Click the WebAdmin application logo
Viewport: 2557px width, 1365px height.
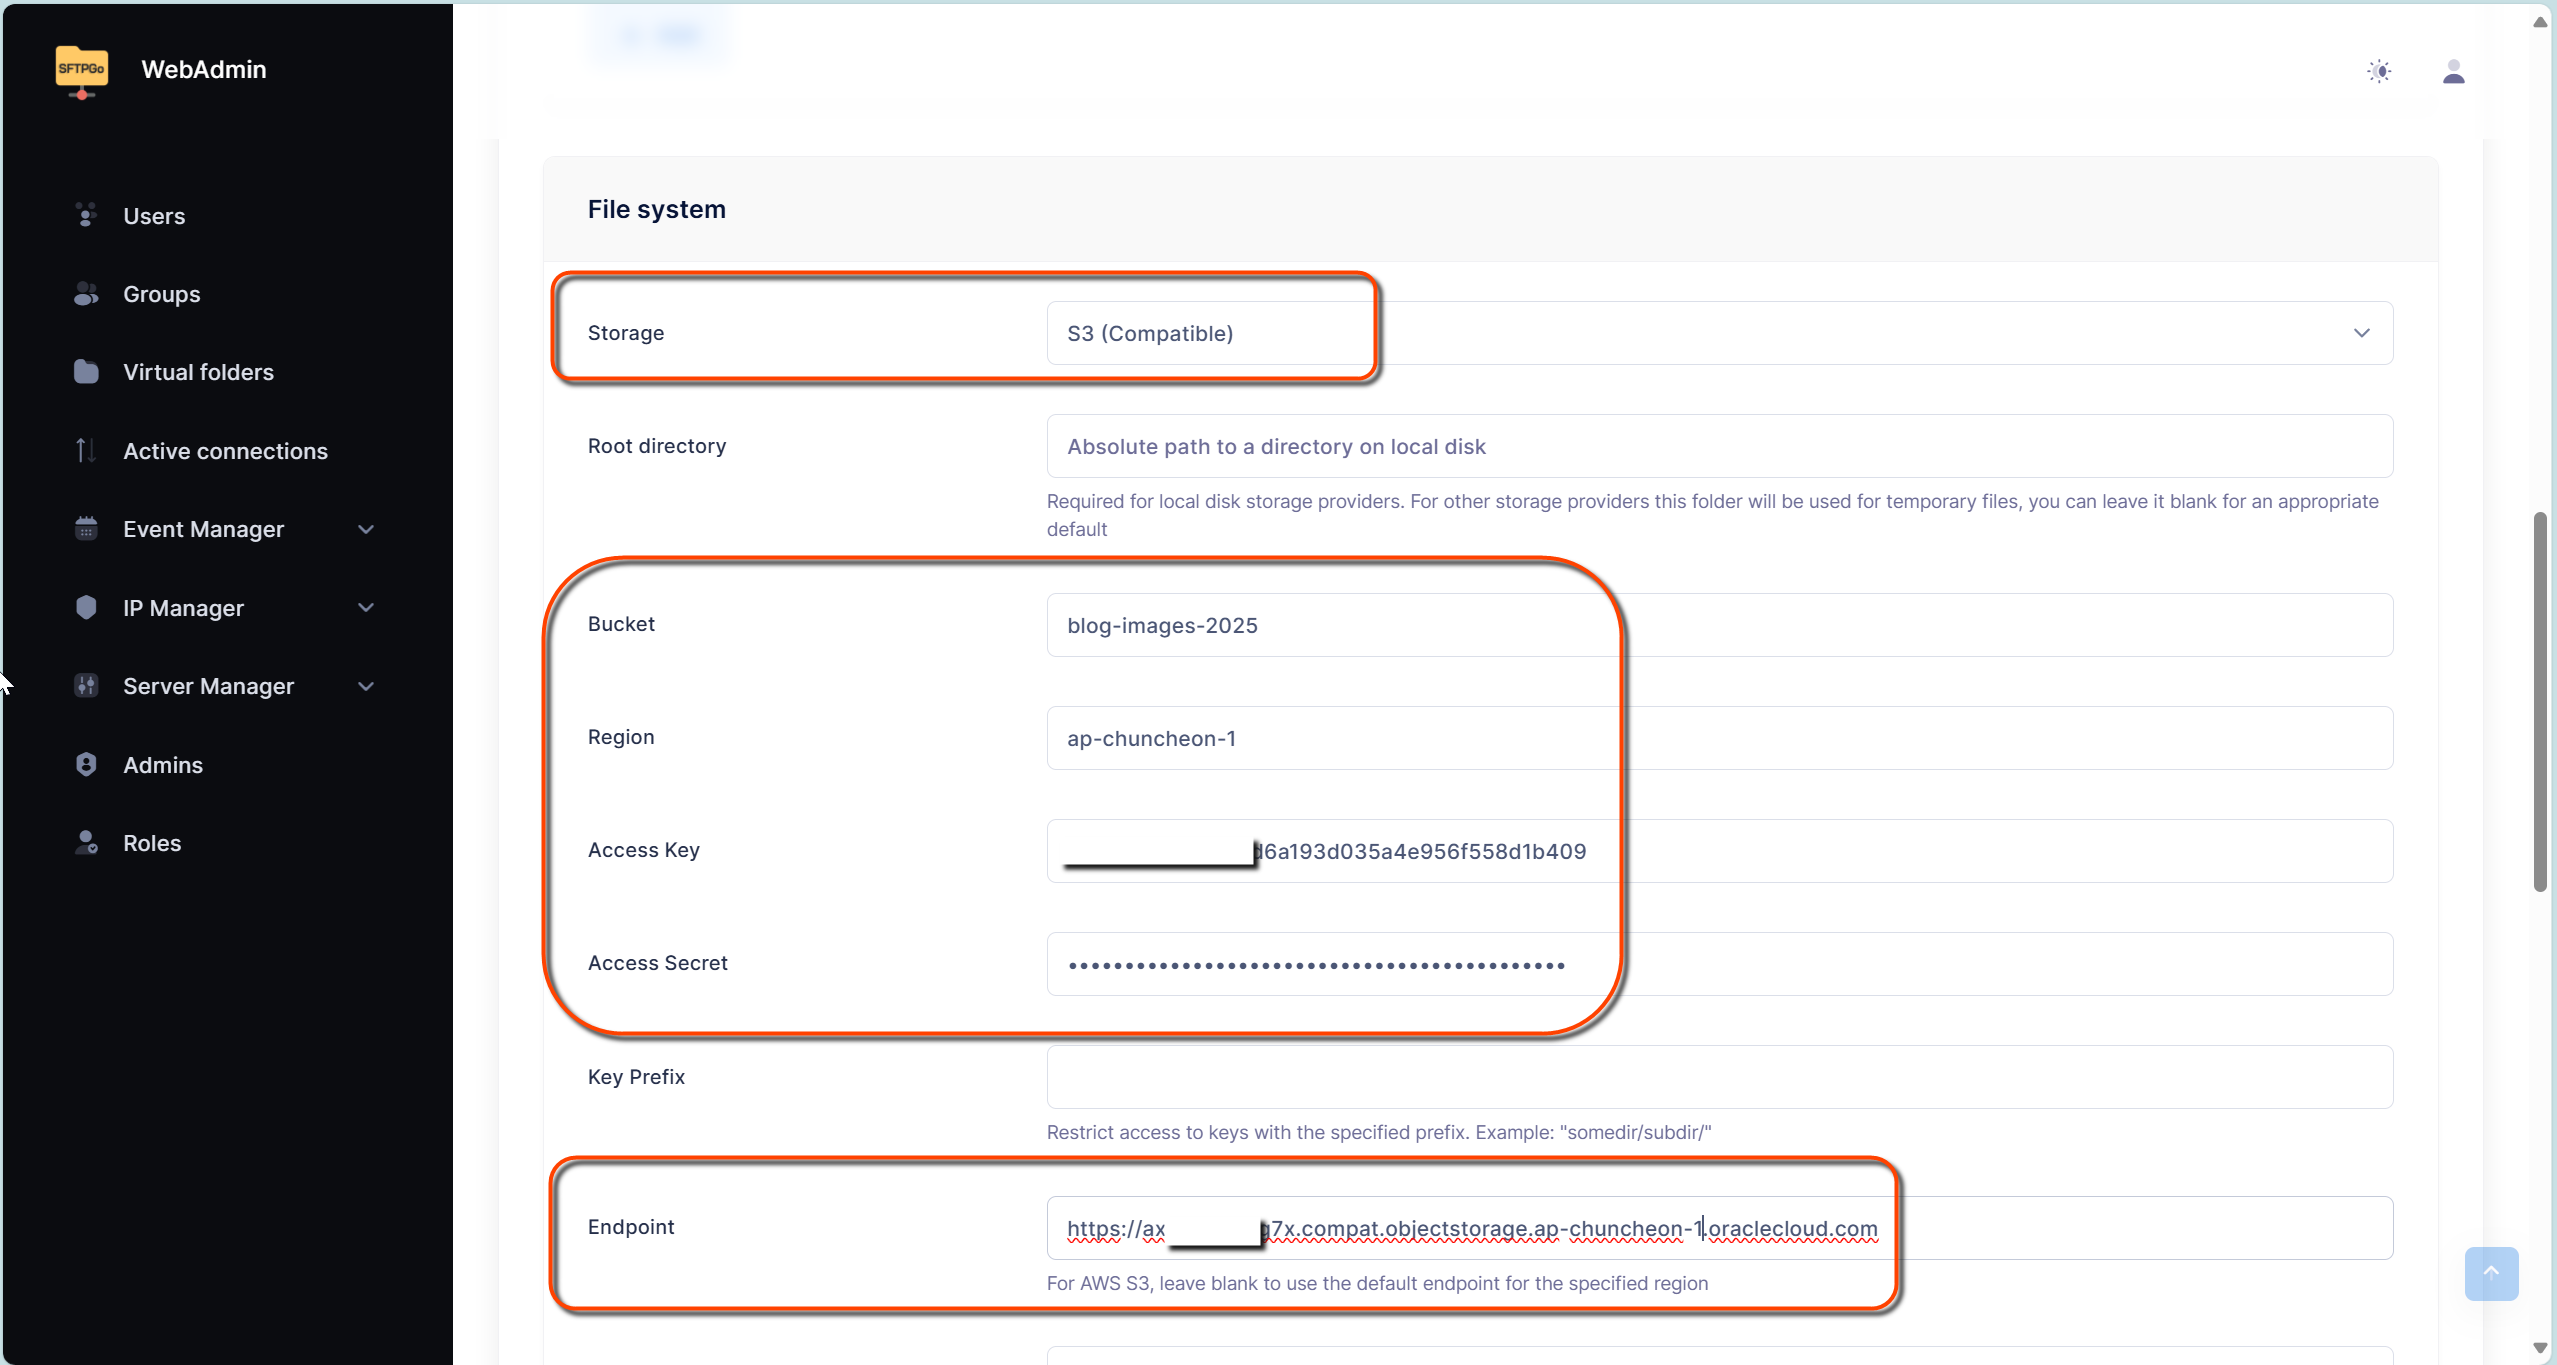pos(79,68)
